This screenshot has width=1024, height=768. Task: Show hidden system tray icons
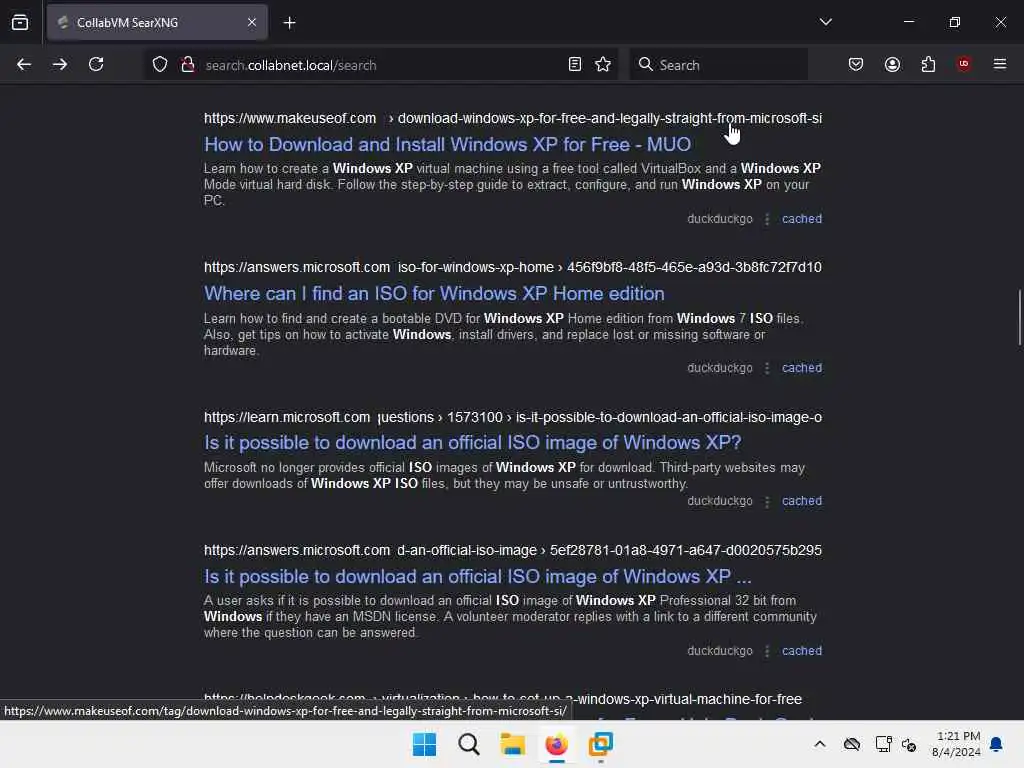point(820,744)
